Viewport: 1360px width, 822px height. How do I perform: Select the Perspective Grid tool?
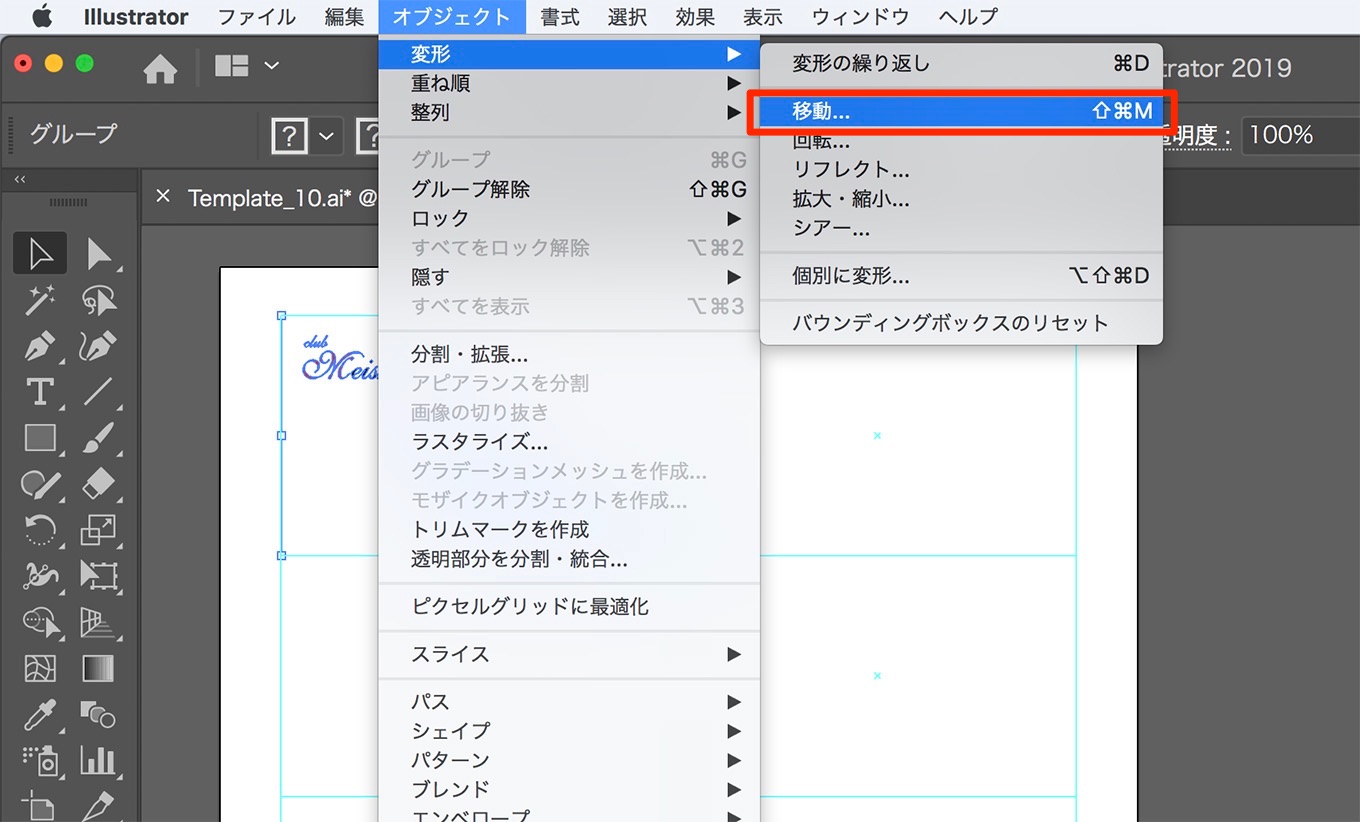click(x=98, y=622)
